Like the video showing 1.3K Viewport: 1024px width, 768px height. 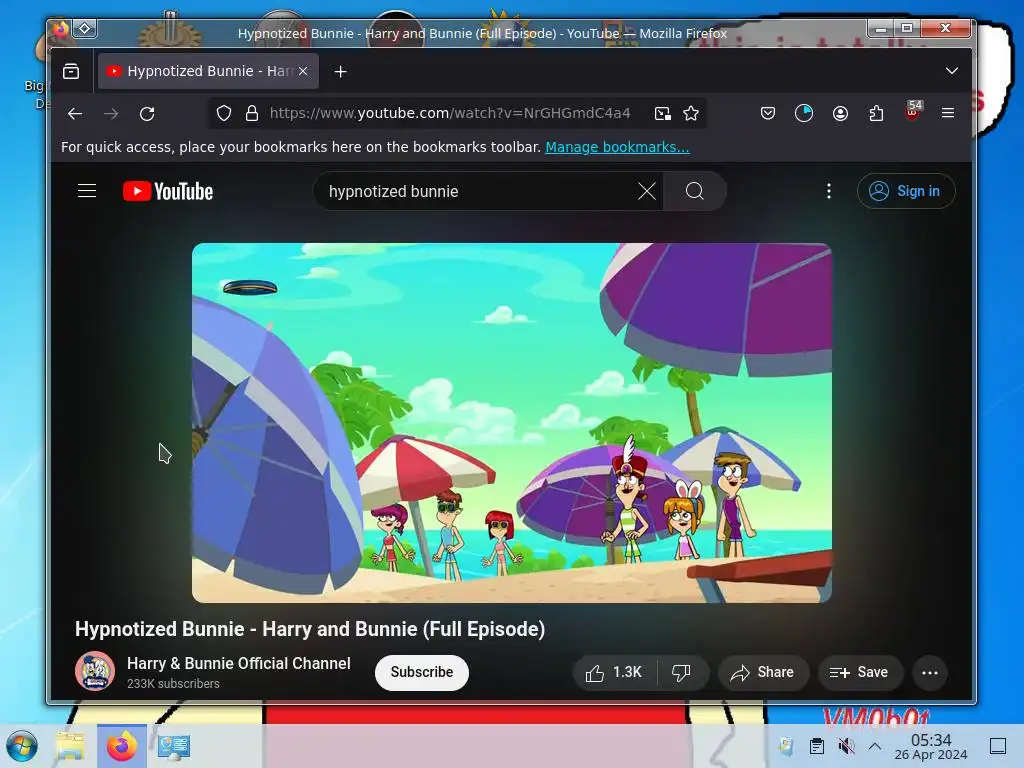point(613,673)
